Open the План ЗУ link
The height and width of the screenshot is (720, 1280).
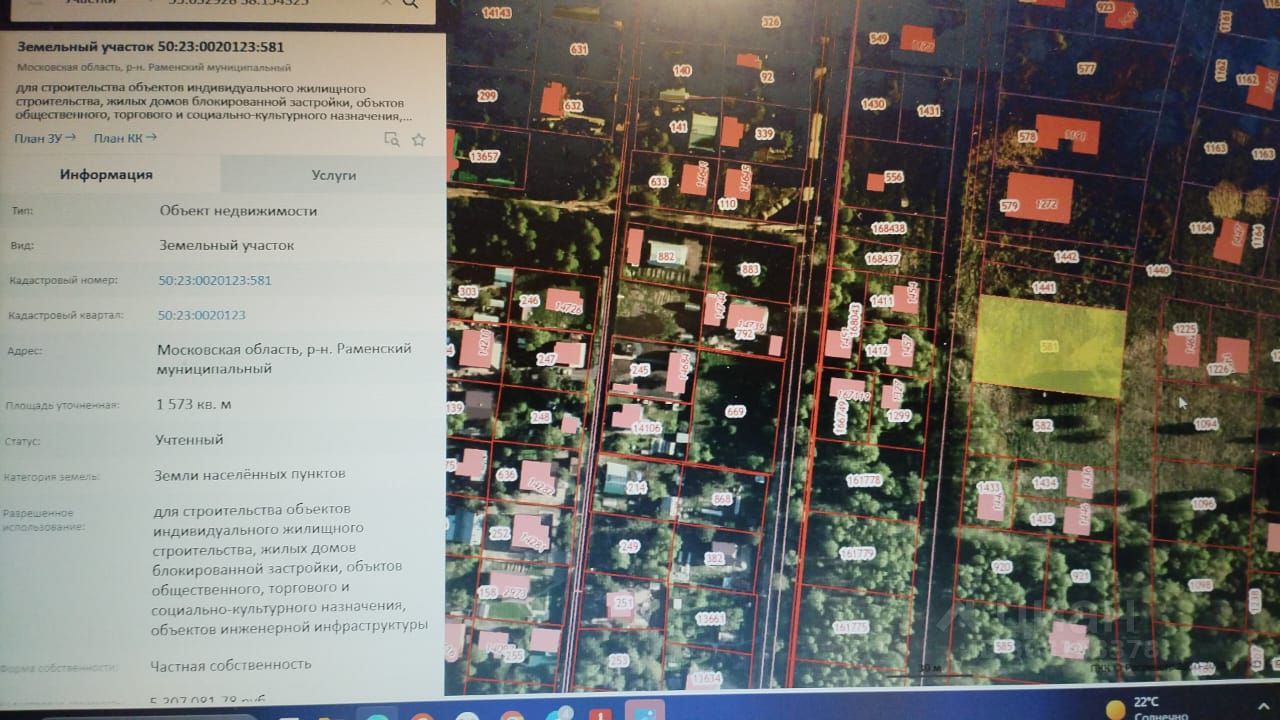44,138
